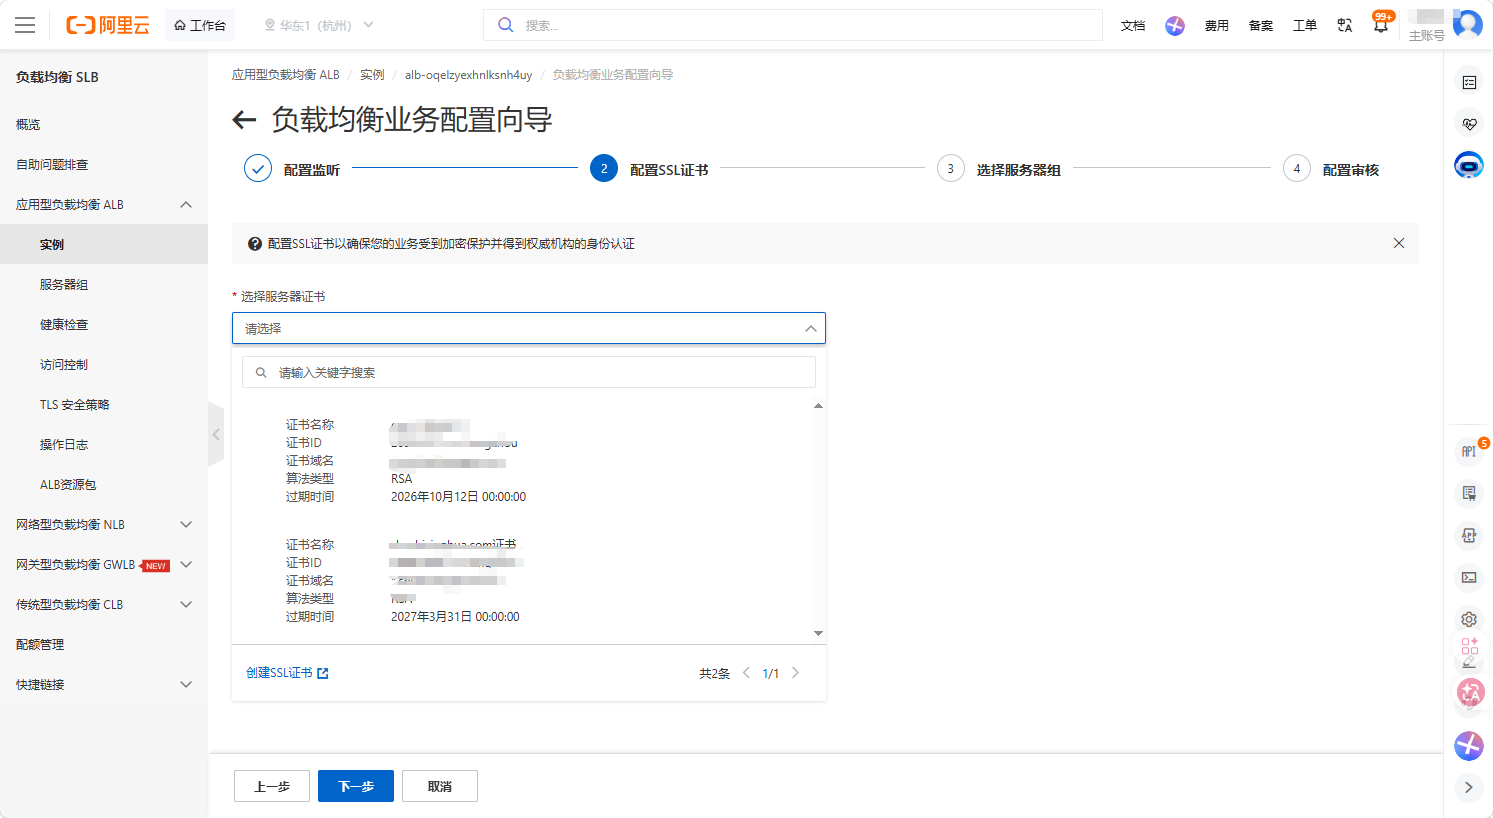Click 应用型负载均衡 ALB breadcrumb

pyautogui.click(x=286, y=75)
